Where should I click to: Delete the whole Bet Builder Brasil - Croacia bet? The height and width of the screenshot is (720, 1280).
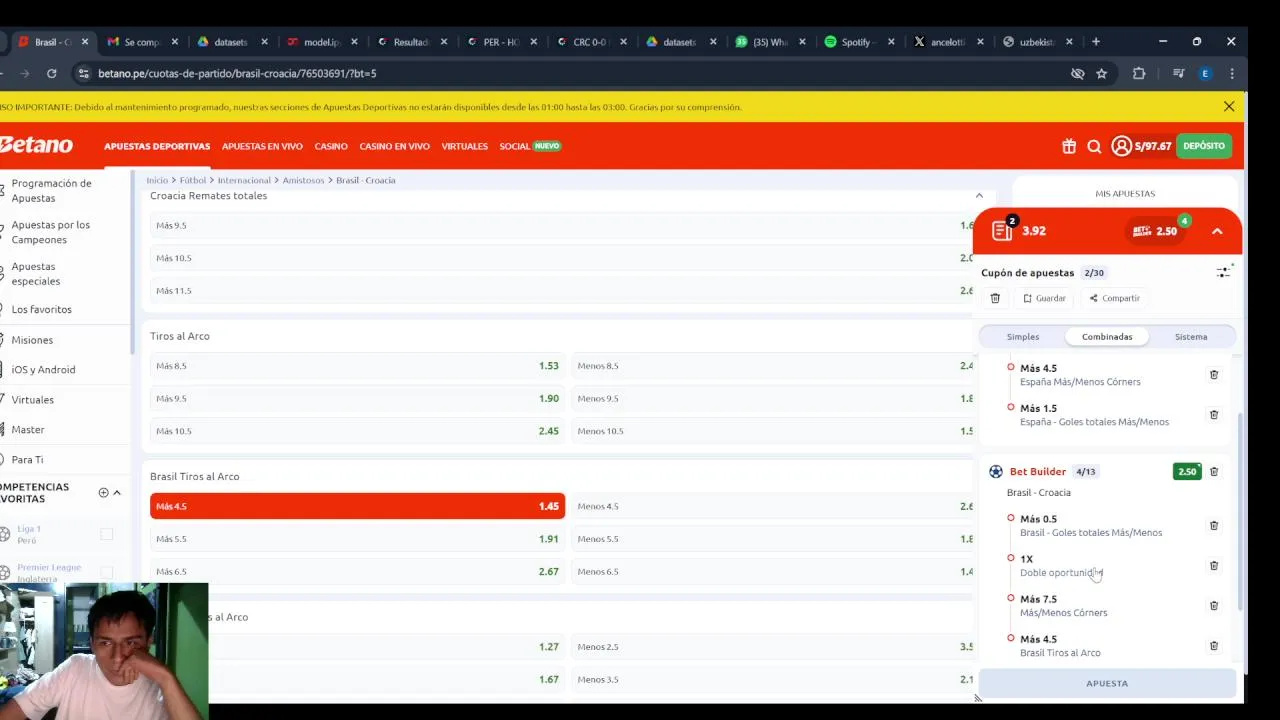(x=1214, y=471)
